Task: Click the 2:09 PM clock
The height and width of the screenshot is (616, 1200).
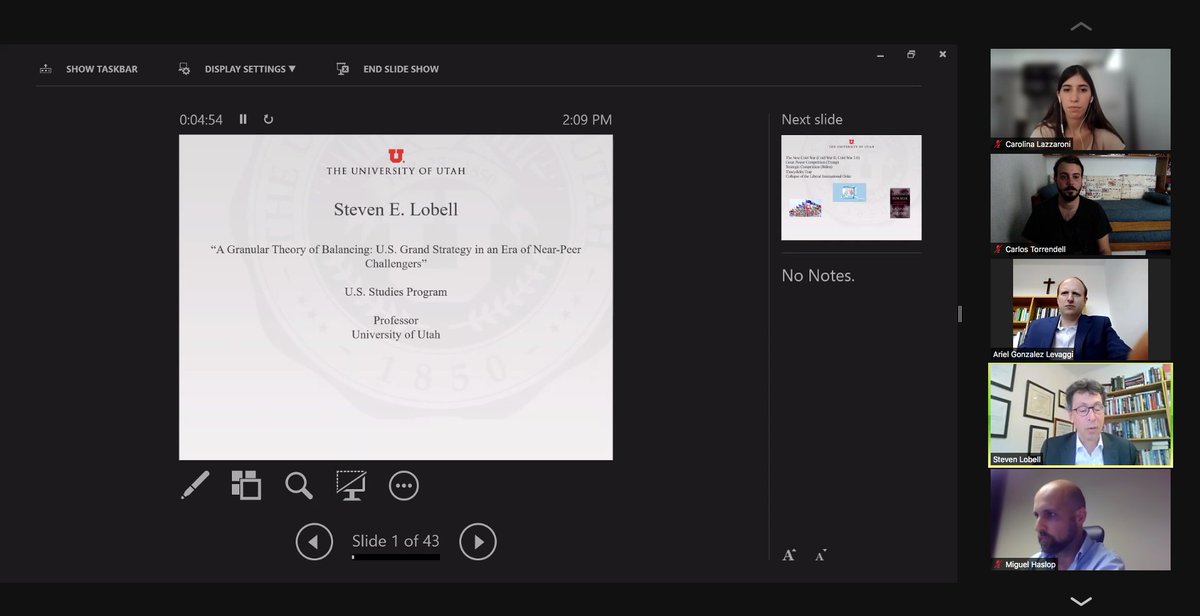Action: tap(587, 119)
